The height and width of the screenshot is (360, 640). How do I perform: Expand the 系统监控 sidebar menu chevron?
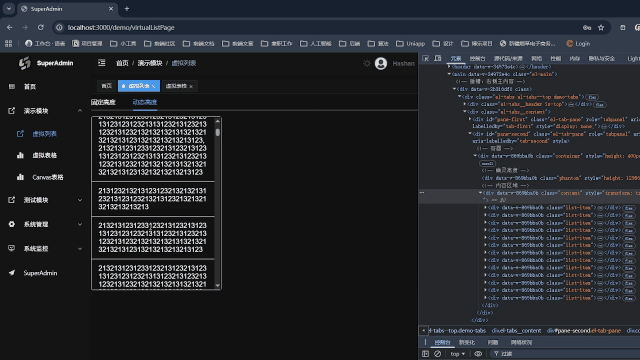tap(80, 248)
